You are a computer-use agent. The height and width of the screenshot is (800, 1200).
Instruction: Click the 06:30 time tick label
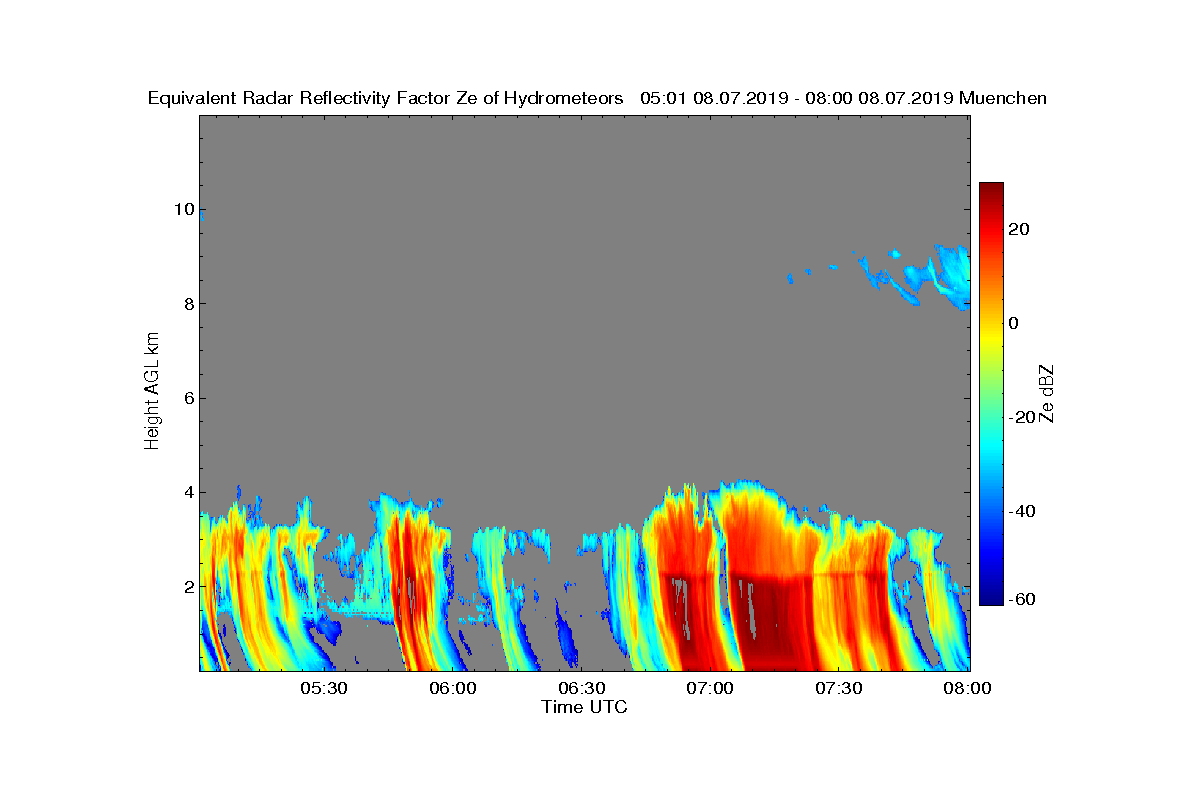tap(582, 689)
